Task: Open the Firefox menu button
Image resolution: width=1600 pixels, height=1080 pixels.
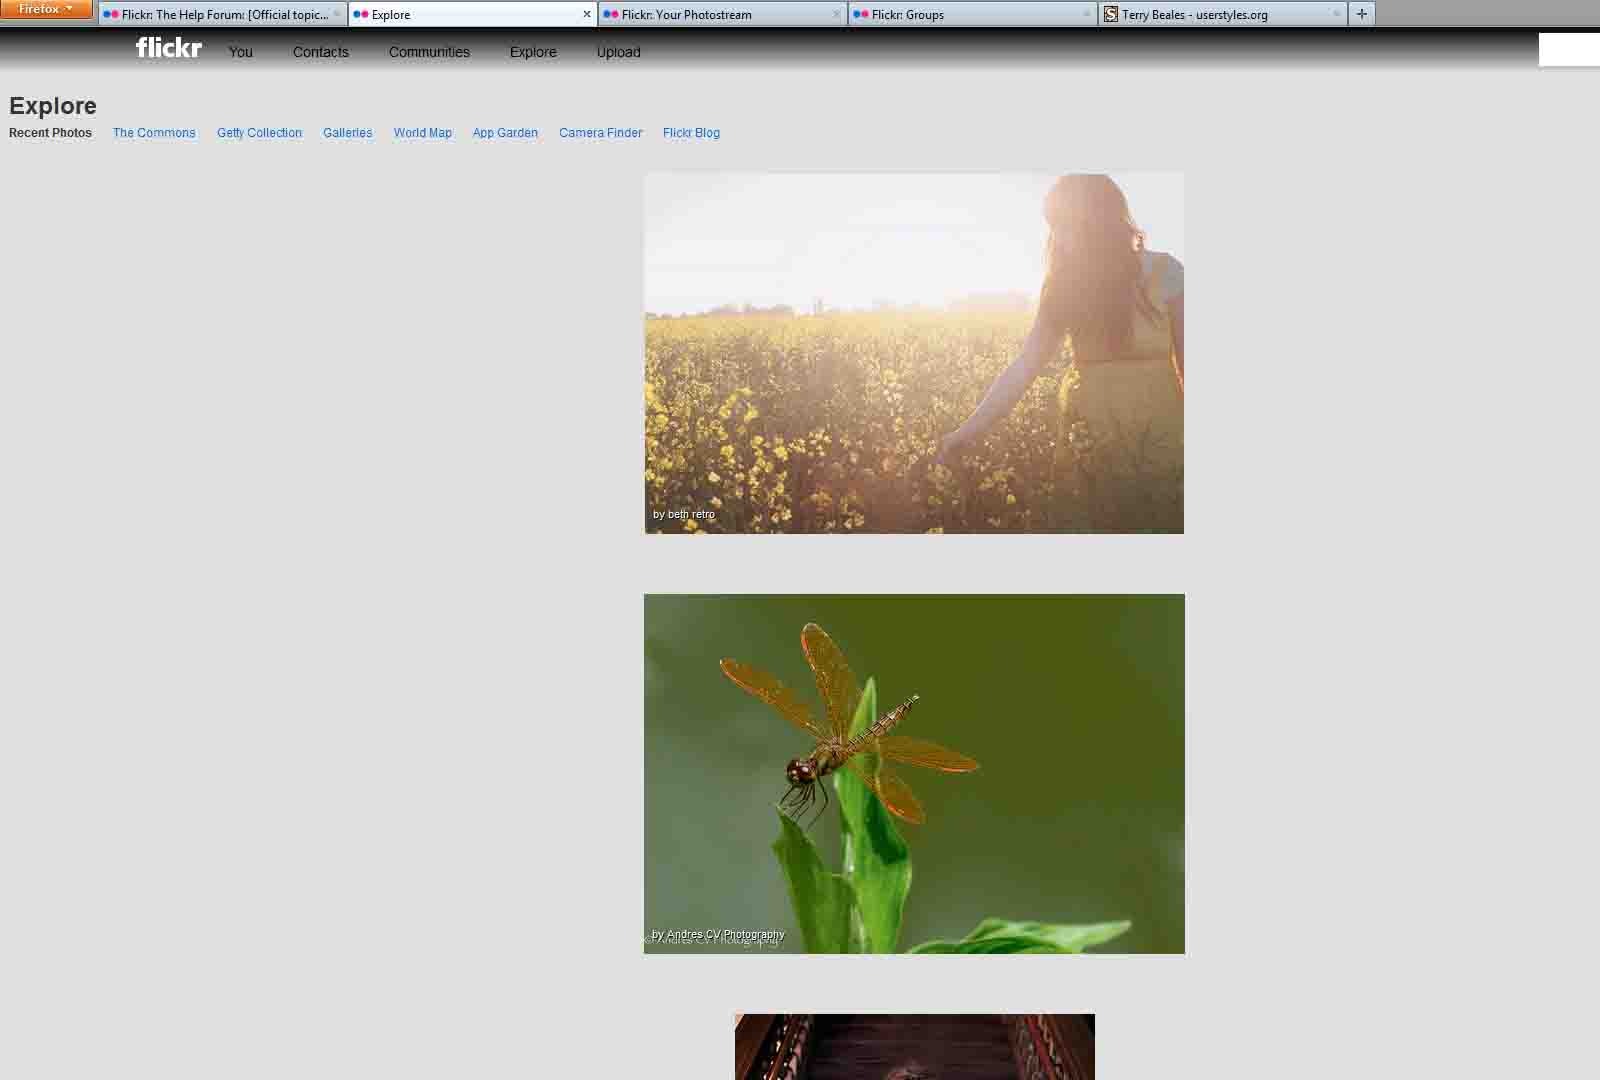Action: pos(46,9)
